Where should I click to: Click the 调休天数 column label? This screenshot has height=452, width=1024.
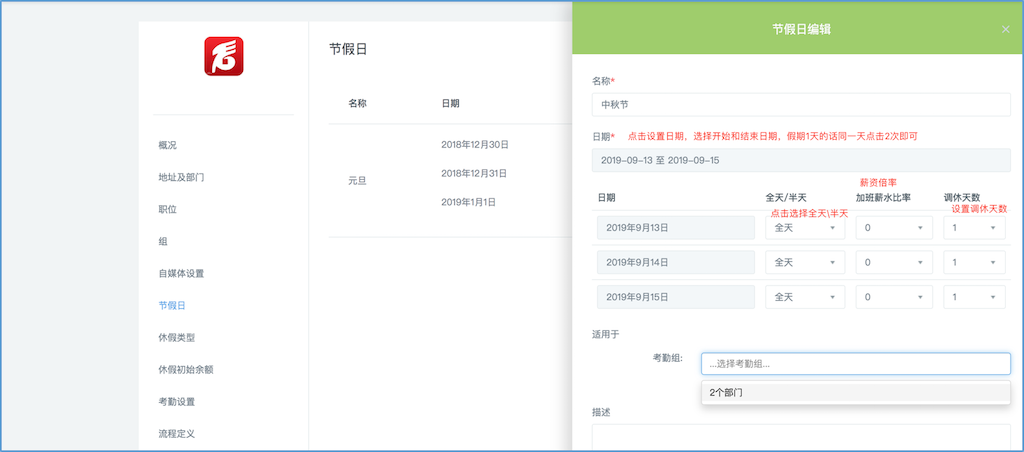(962, 197)
